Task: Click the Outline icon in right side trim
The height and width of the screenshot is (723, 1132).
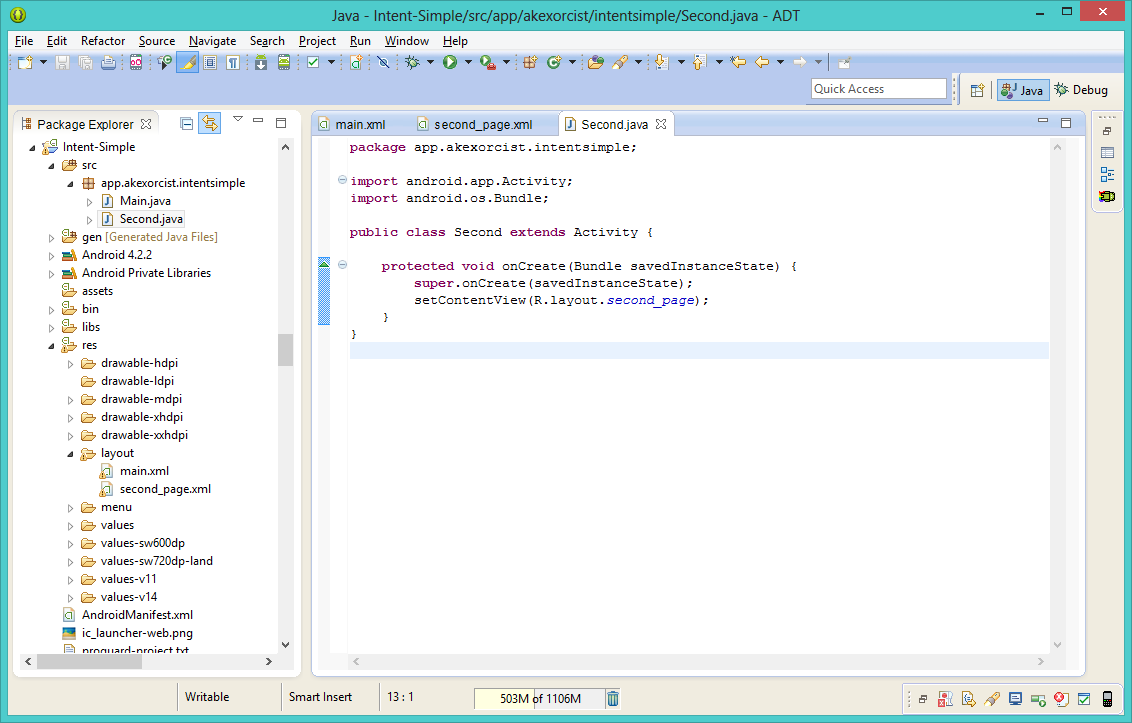Action: pyautogui.click(x=1107, y=174)
